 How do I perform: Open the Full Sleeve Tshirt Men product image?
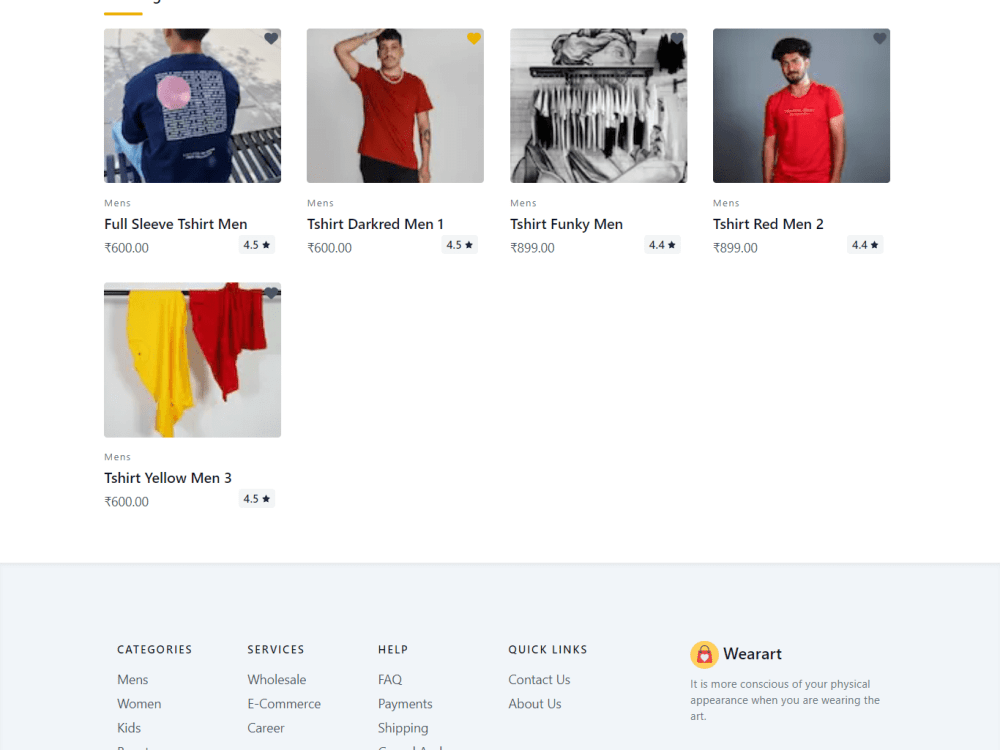click(x=193, y=106)
